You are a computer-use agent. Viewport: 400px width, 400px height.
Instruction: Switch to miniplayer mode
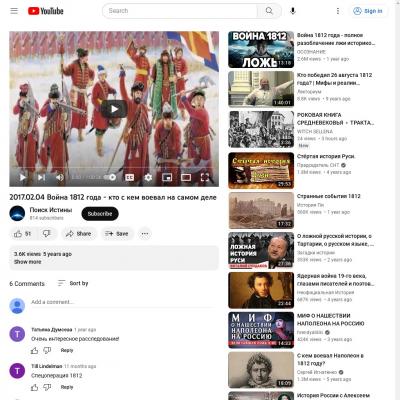167,177
